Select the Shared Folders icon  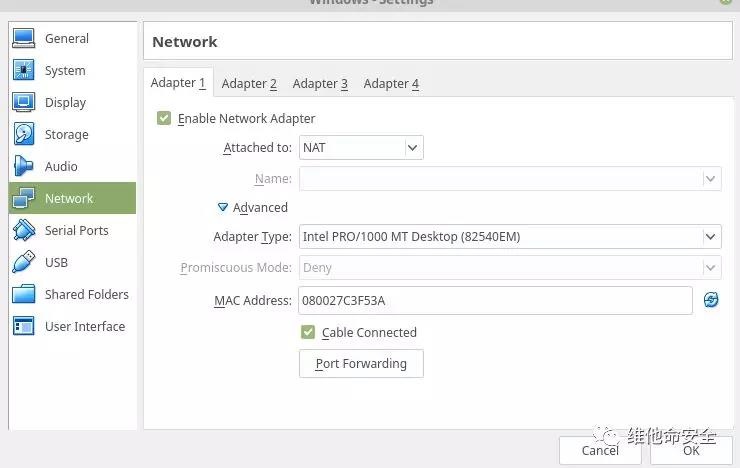pos(24,295)
